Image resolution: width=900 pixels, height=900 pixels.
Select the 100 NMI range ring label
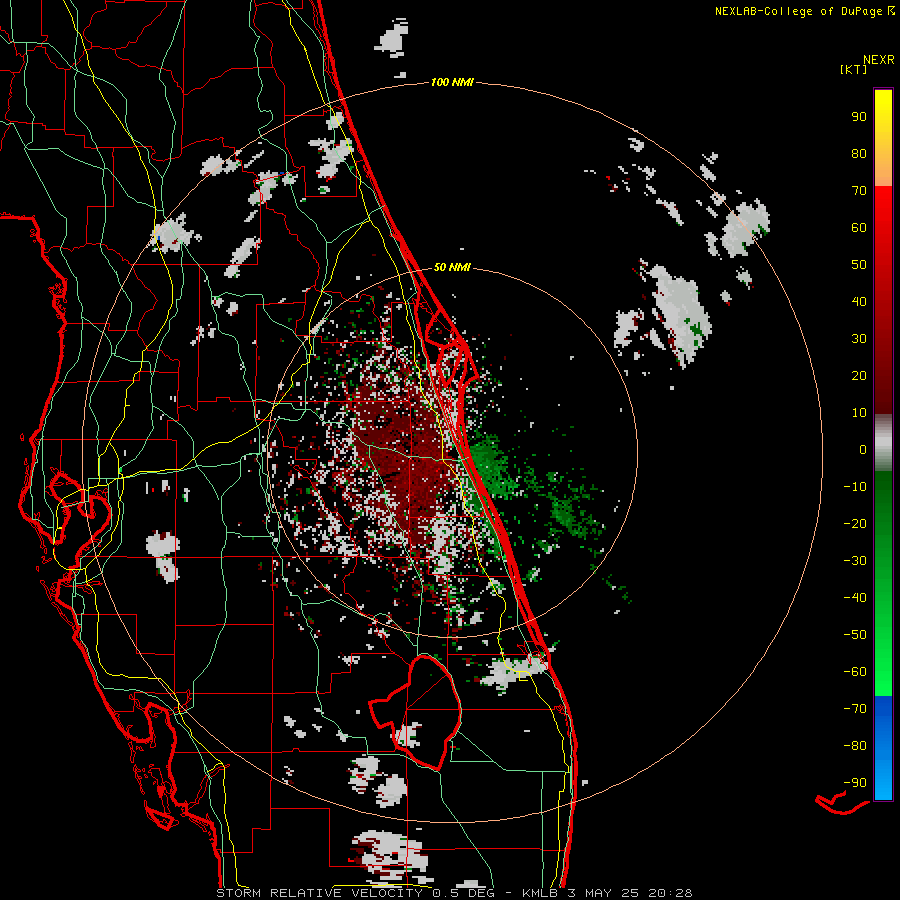[x=452, y=82]
